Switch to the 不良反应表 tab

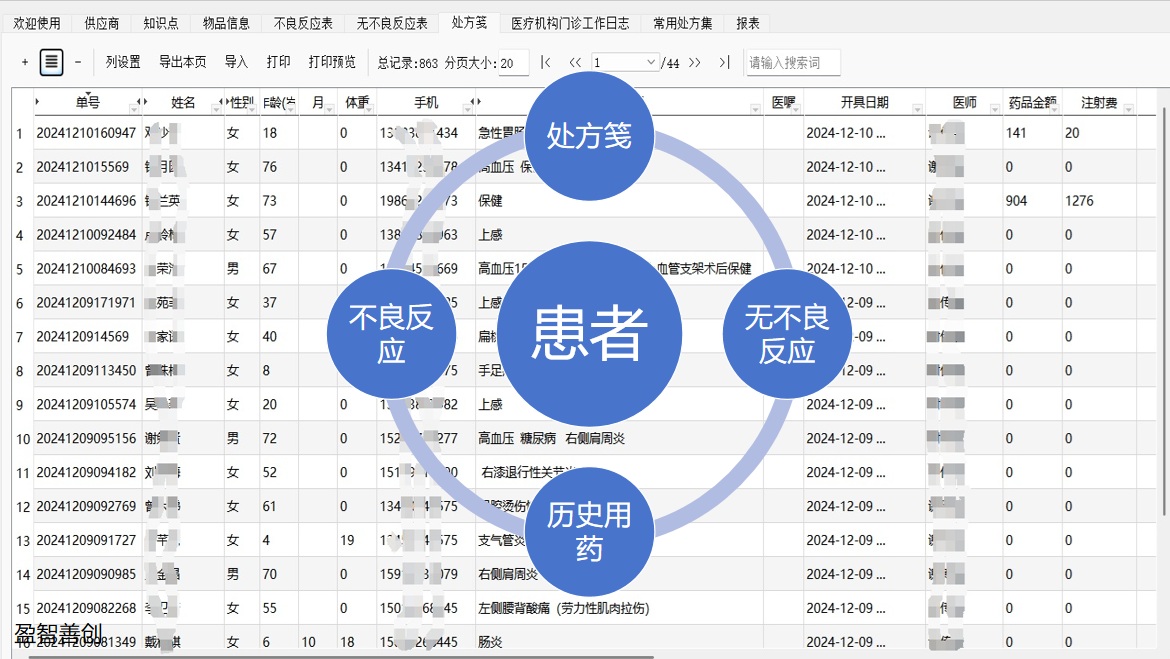pos(304,23)
